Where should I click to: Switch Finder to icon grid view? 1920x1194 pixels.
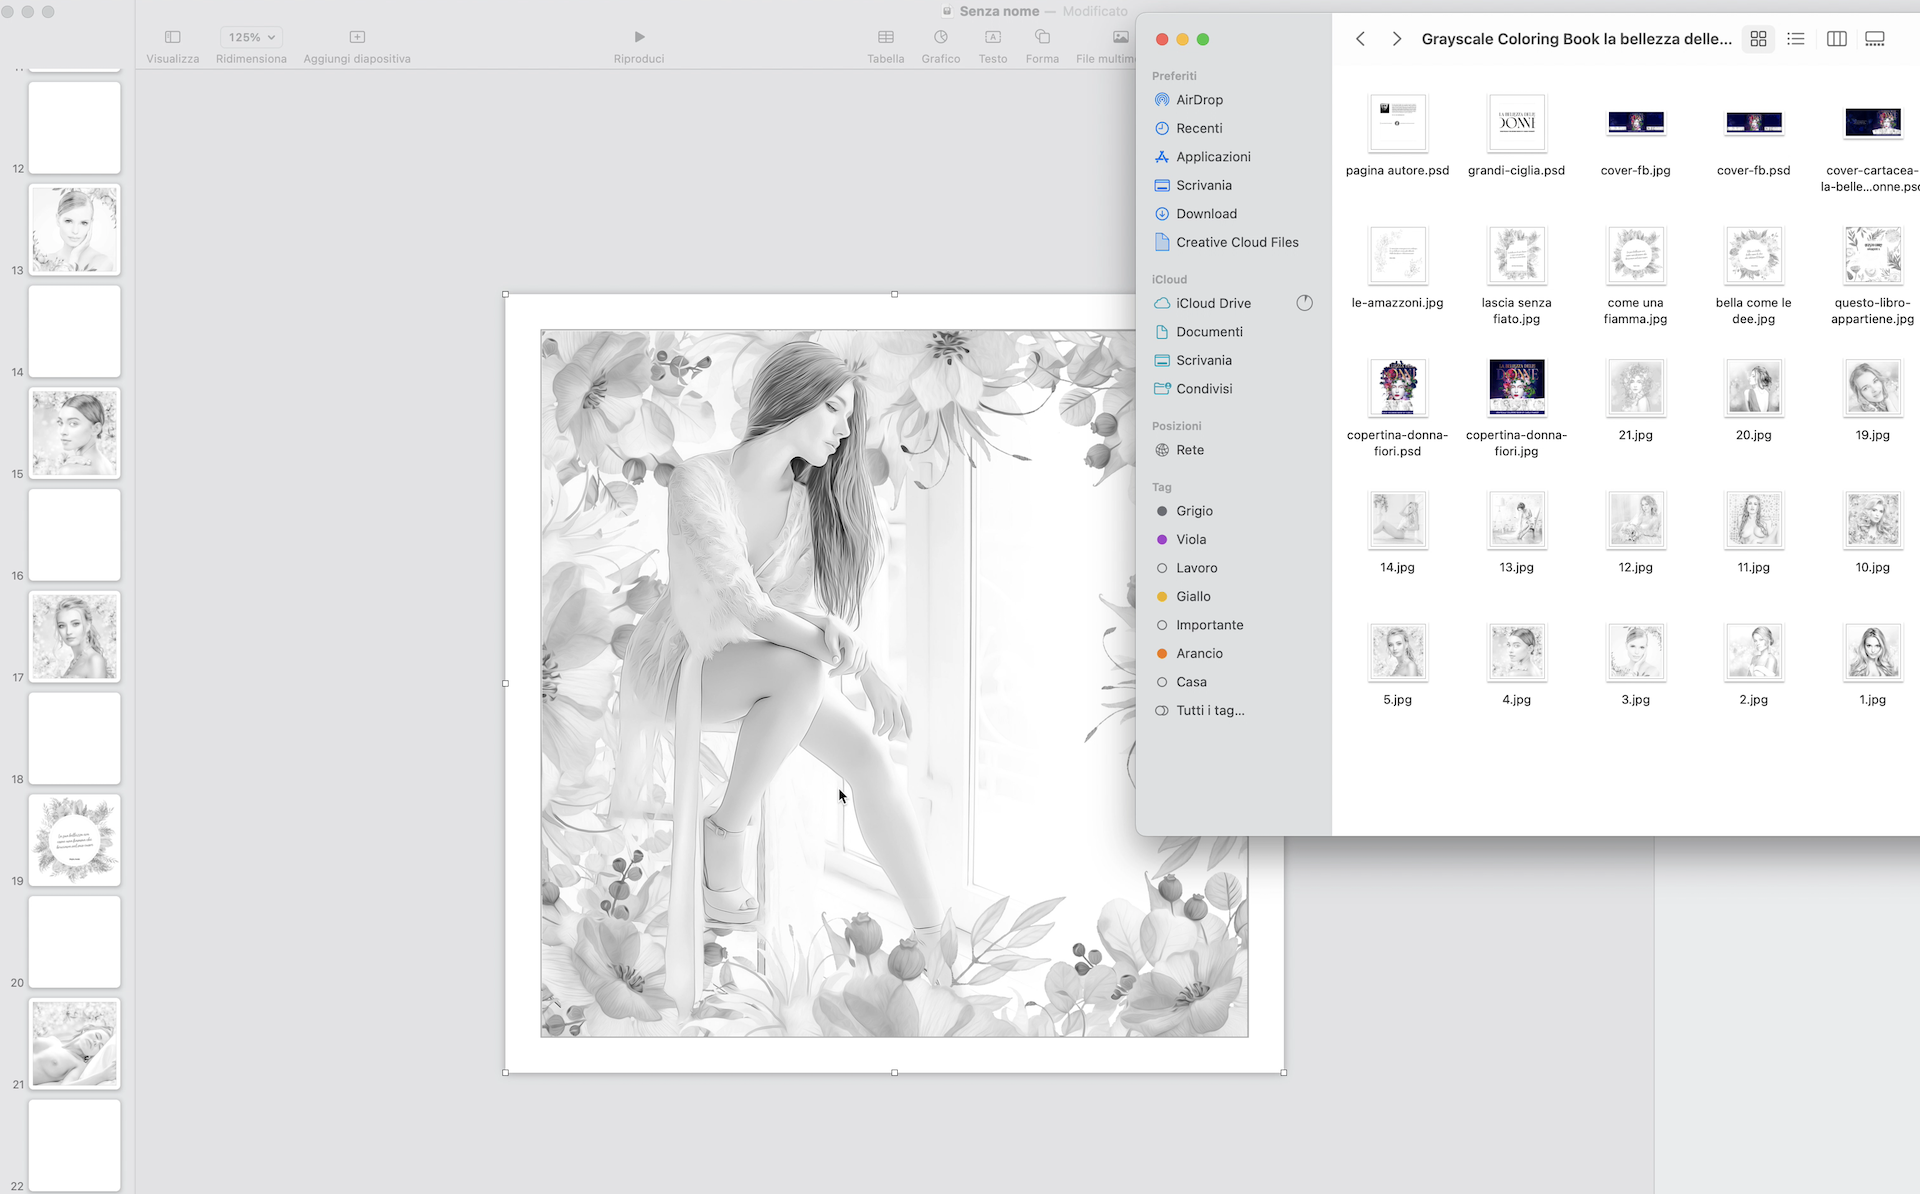pos(1758,39)
